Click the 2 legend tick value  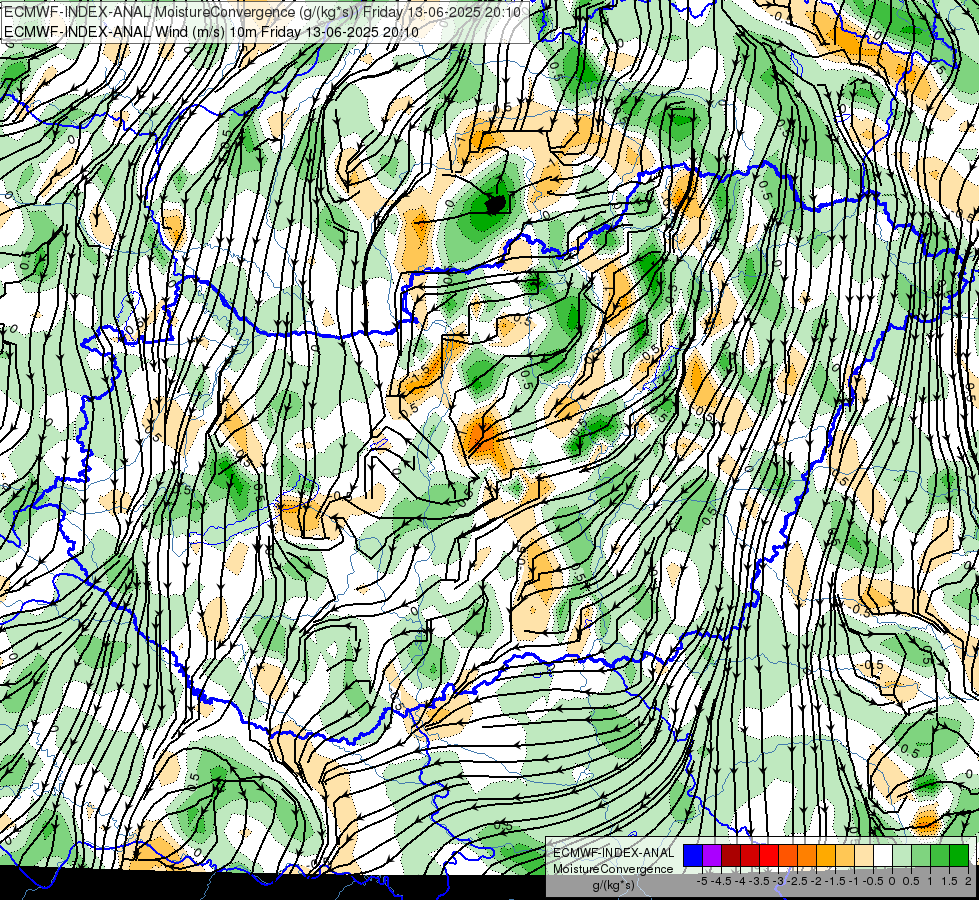point(968,881)
